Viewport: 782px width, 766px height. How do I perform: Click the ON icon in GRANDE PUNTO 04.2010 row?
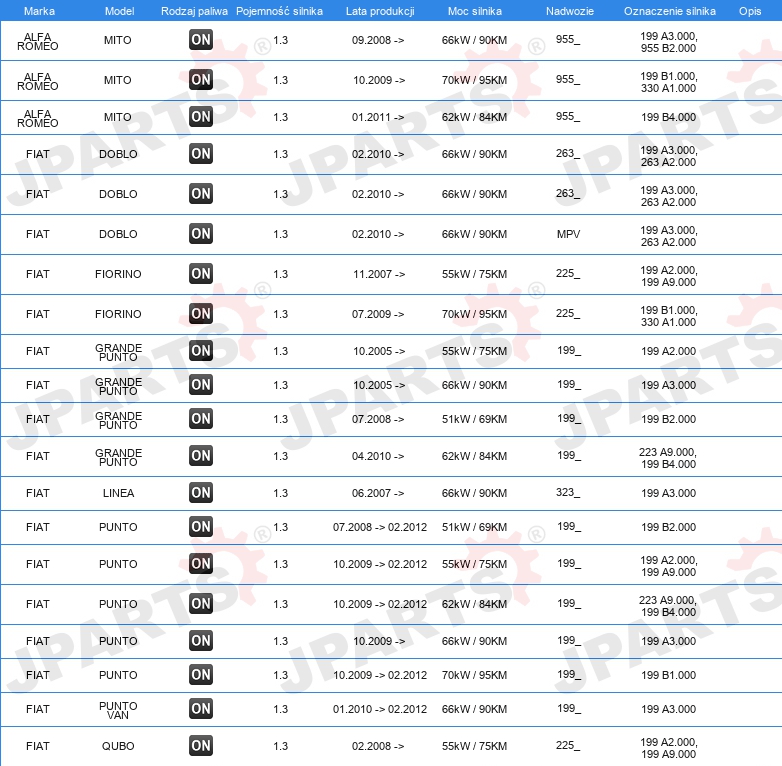point(201,456)
